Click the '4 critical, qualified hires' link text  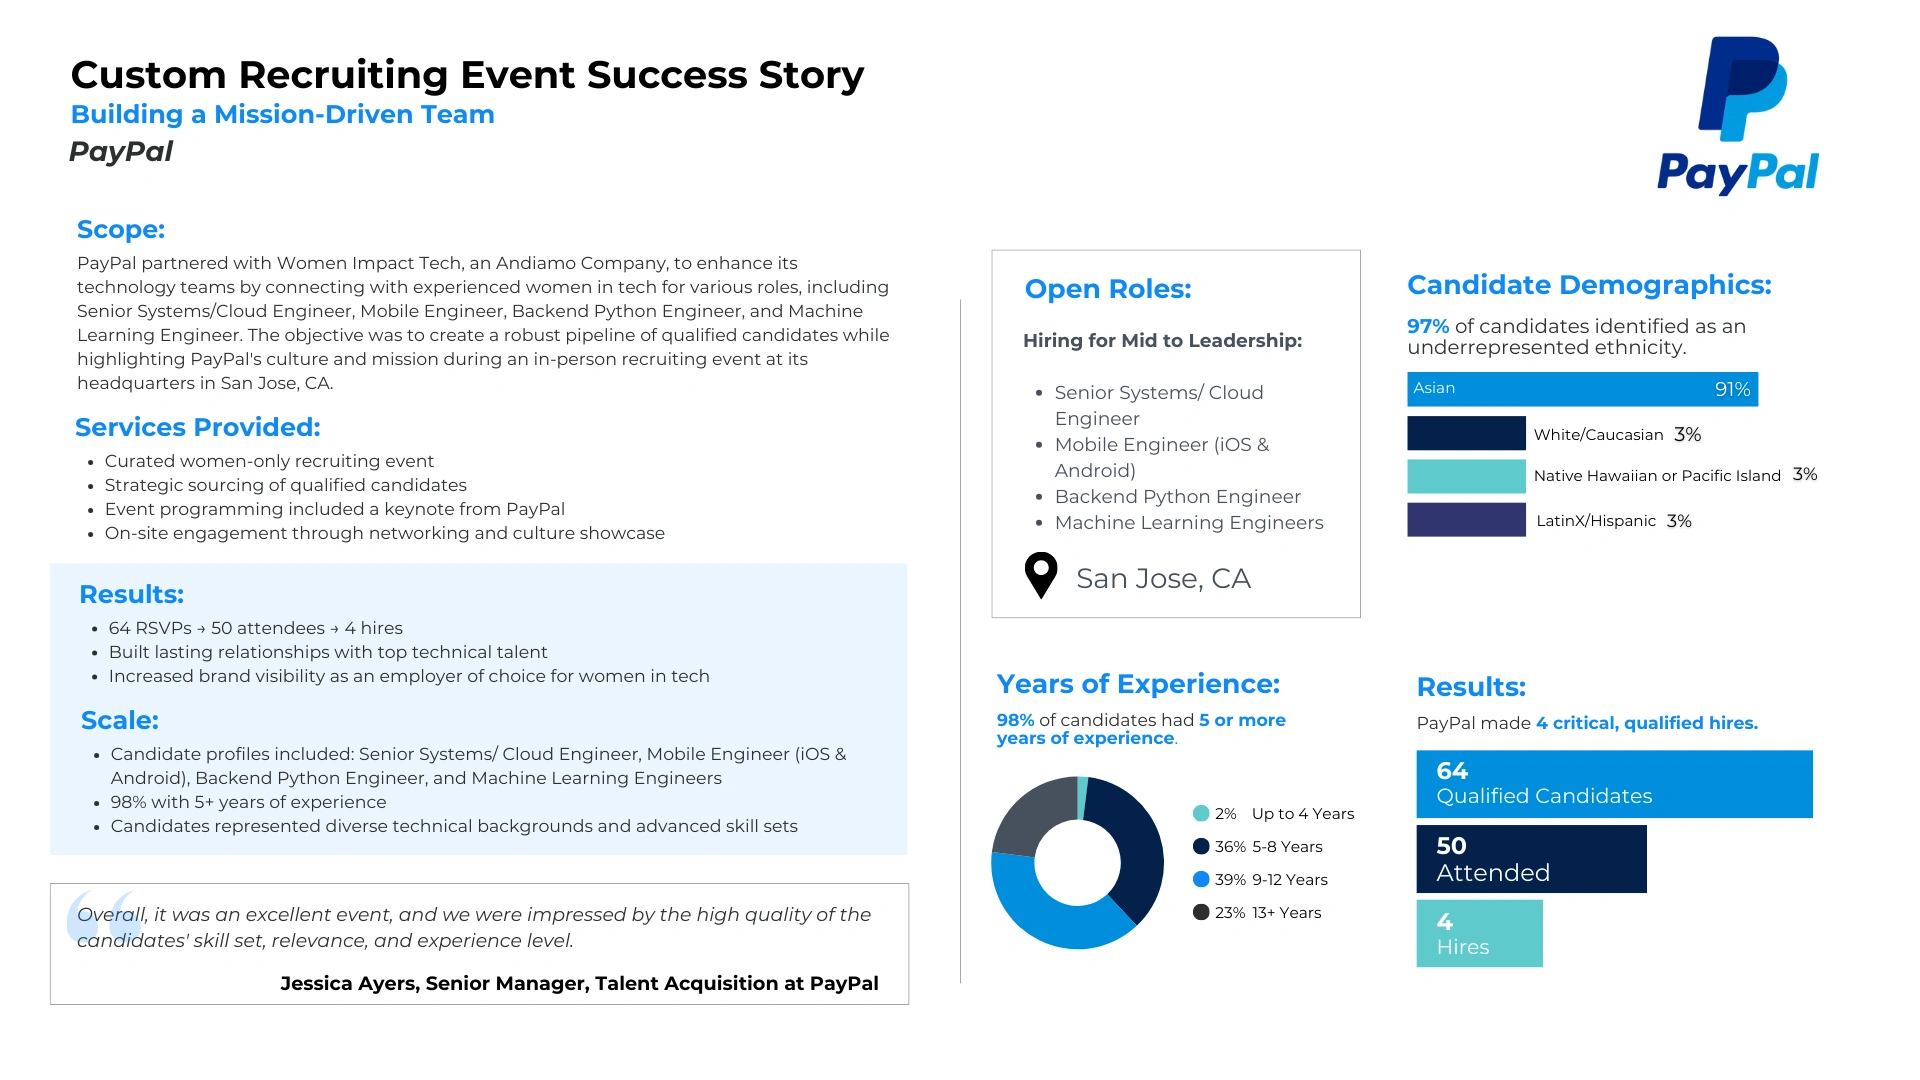point(1646,723)
